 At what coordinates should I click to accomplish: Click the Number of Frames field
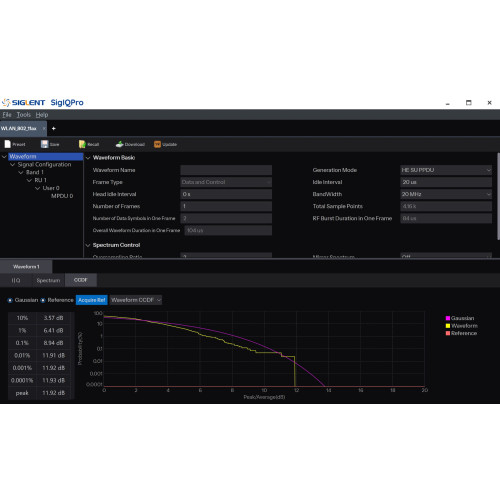coord(226,206)
